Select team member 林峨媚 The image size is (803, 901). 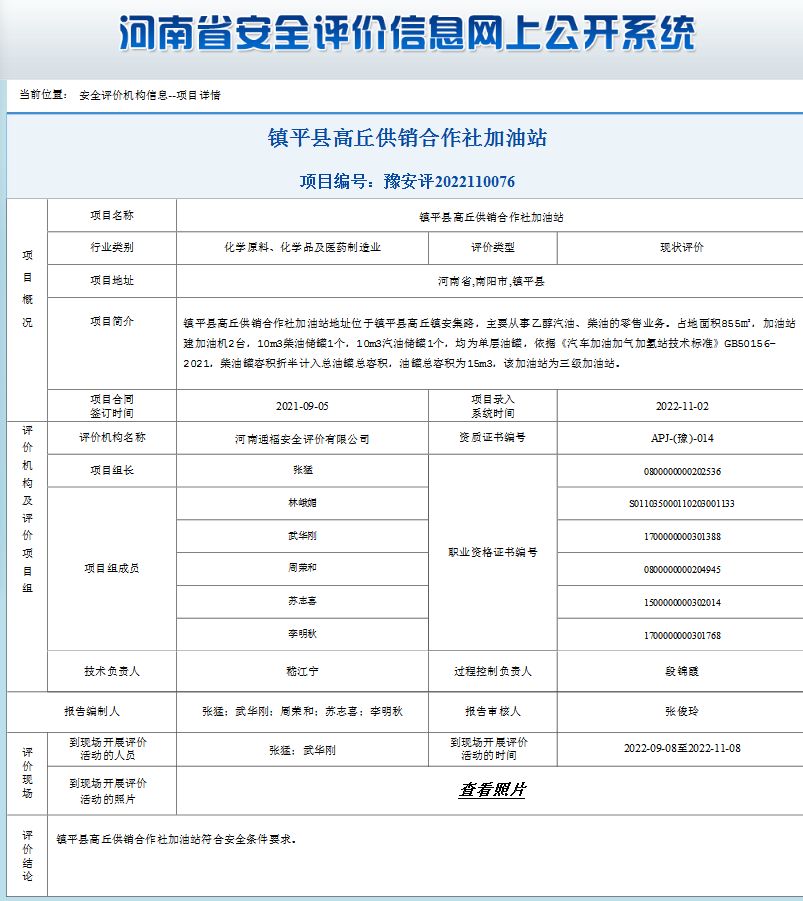tap(302, 503)
